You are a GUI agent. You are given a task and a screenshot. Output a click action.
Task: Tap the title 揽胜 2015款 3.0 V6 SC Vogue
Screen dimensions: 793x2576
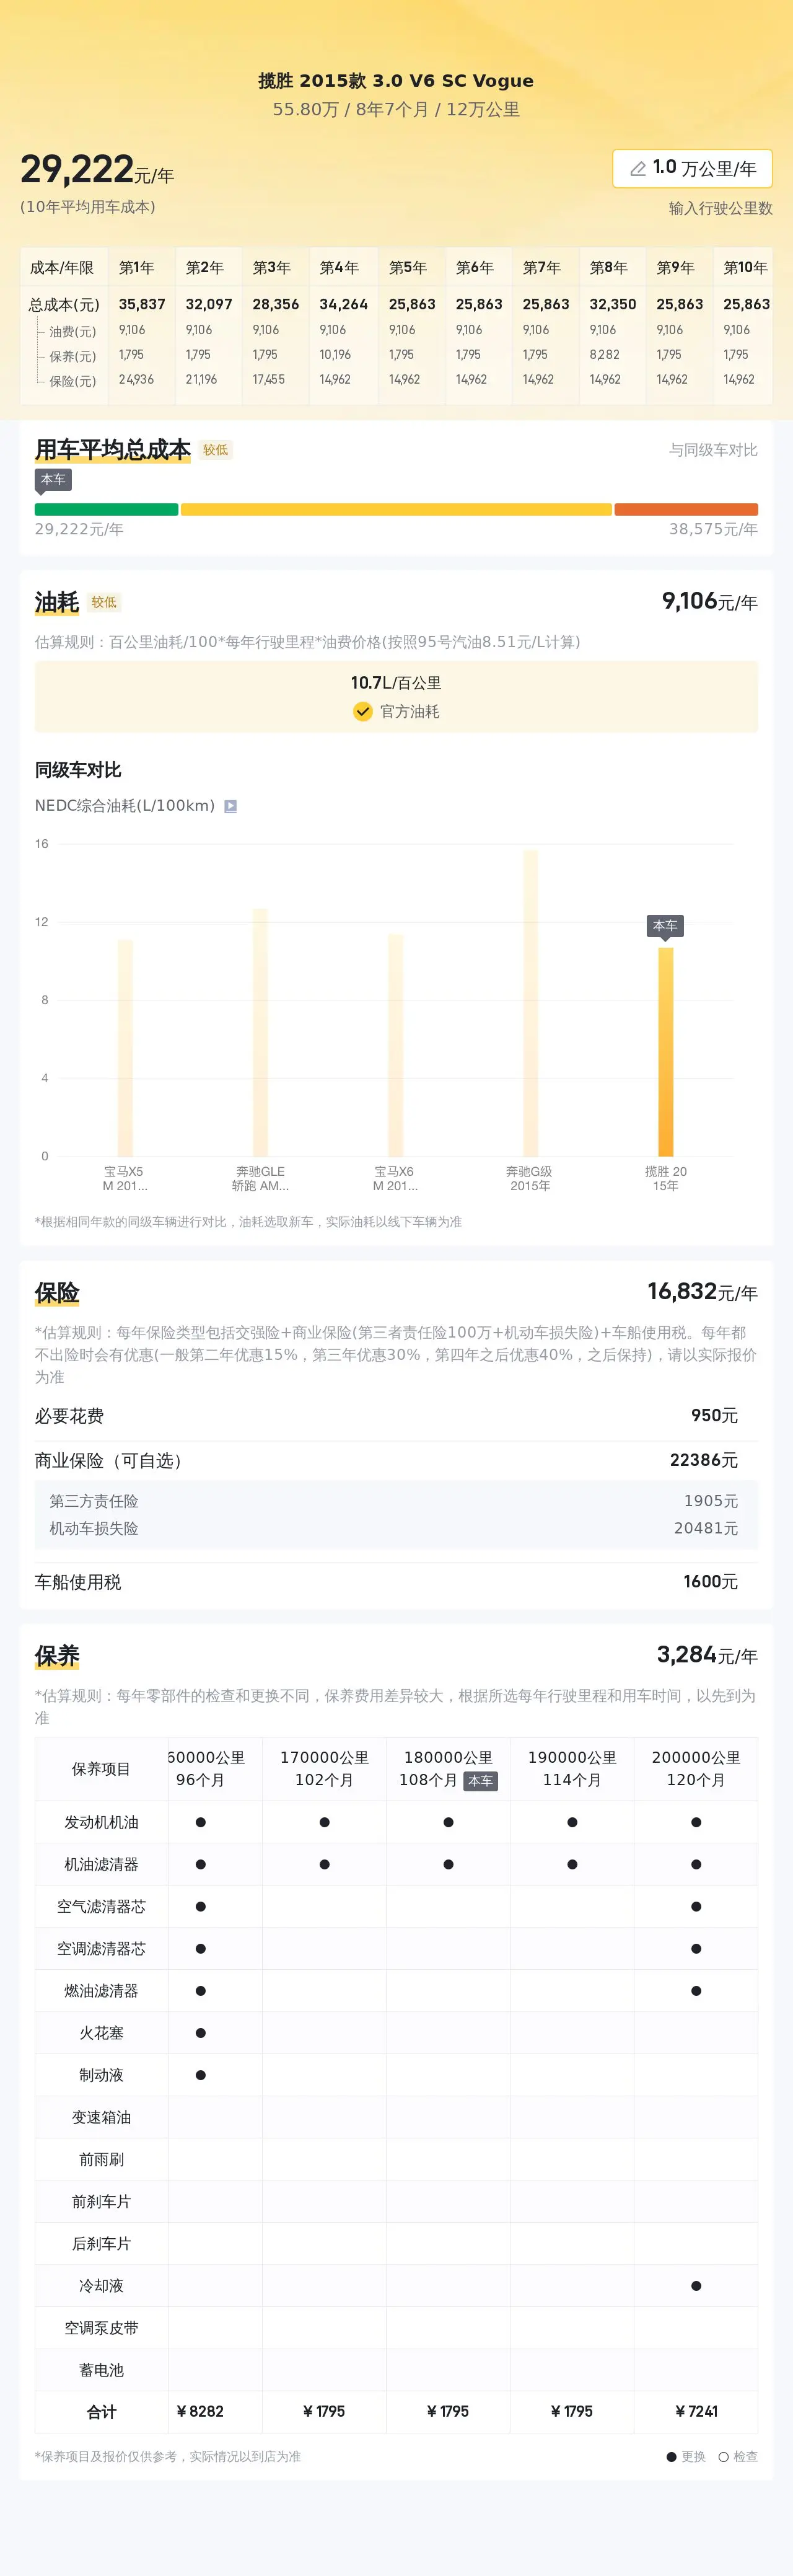pyautogui.click(x=396, y=81)
